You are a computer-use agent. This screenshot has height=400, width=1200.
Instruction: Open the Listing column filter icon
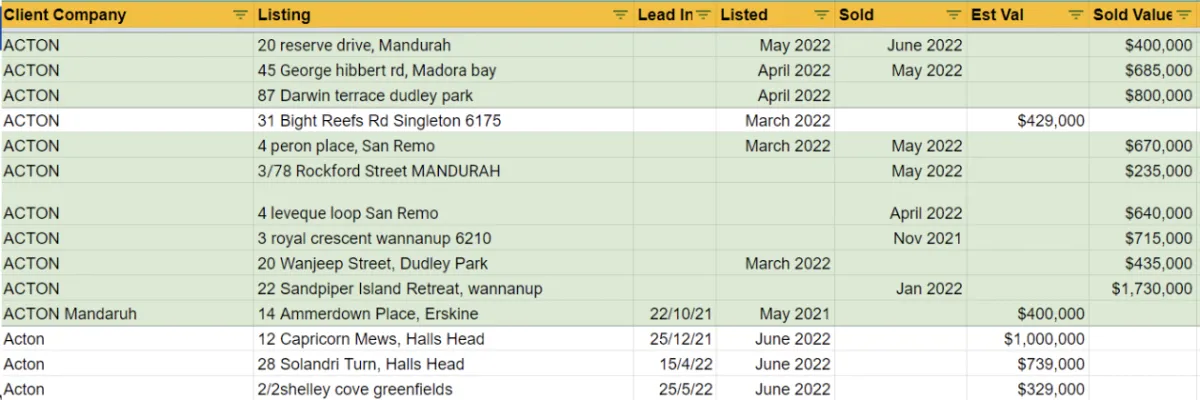tap(620, 15)
